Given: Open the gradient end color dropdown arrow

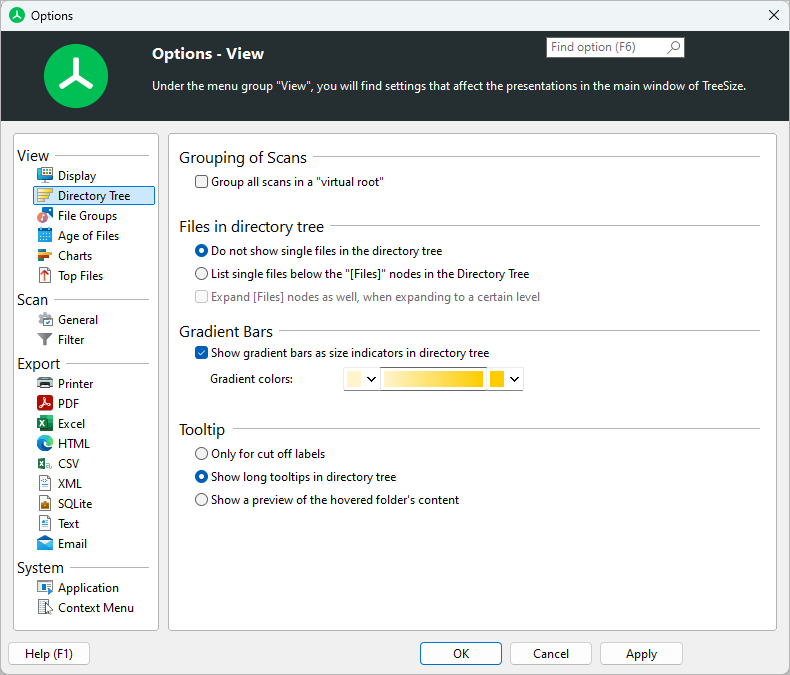Looking at the screenshot, I should coord(514,379).
